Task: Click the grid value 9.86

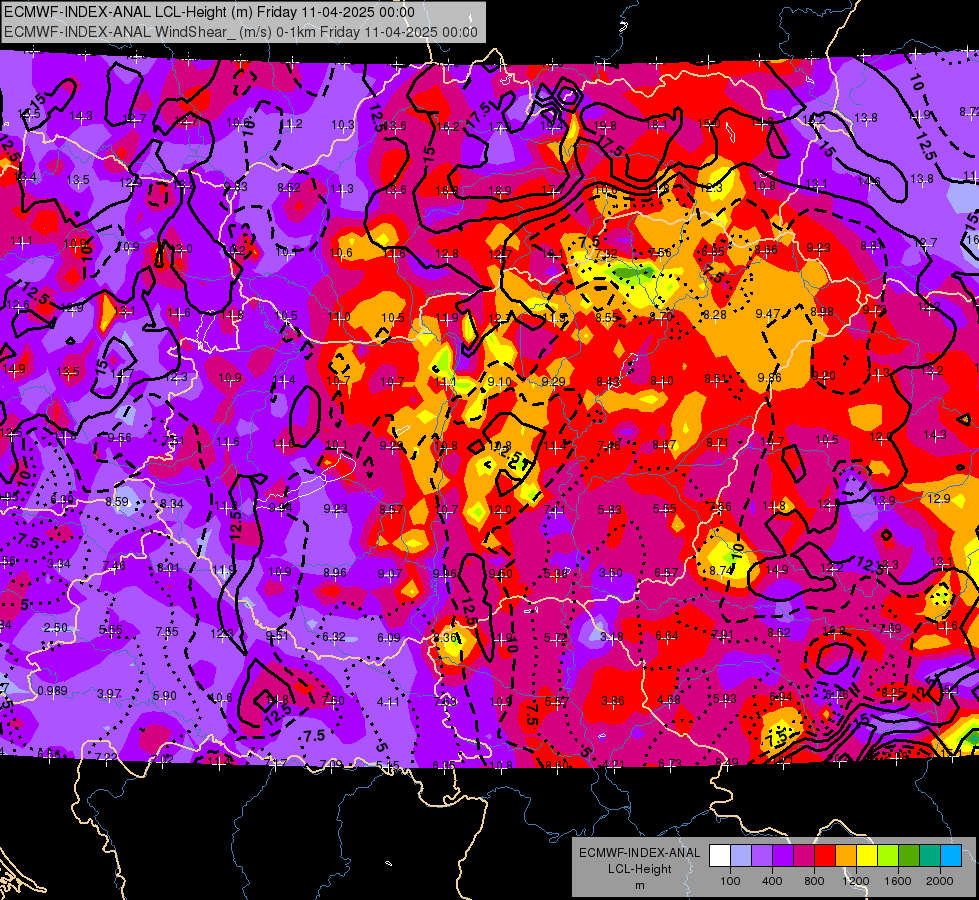Action: (x=769, y=377)
